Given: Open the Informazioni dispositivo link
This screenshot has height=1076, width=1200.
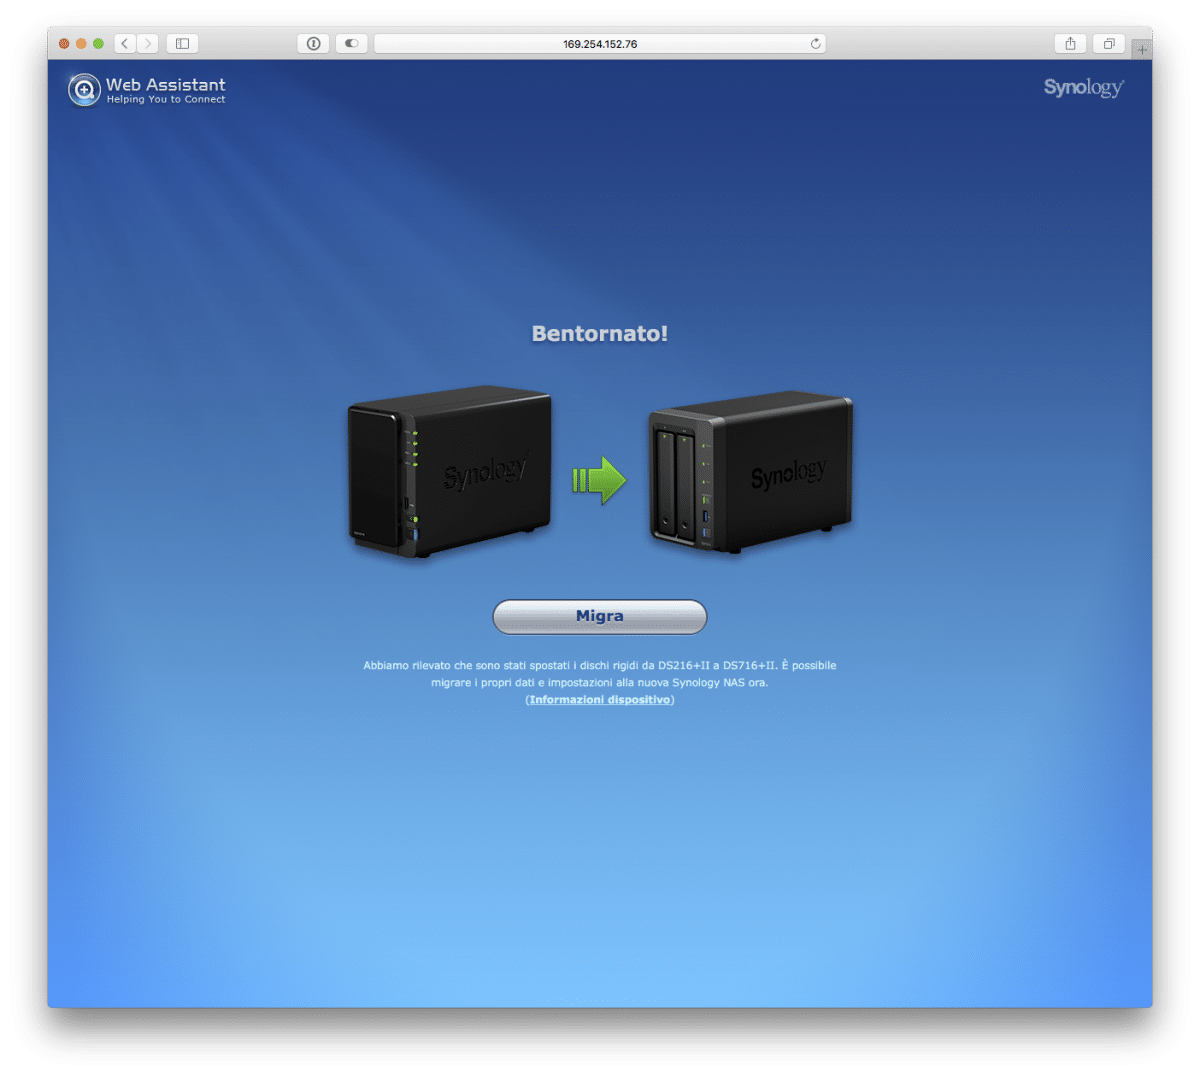Looking at the screenshot, I should [x=600, y=700].
